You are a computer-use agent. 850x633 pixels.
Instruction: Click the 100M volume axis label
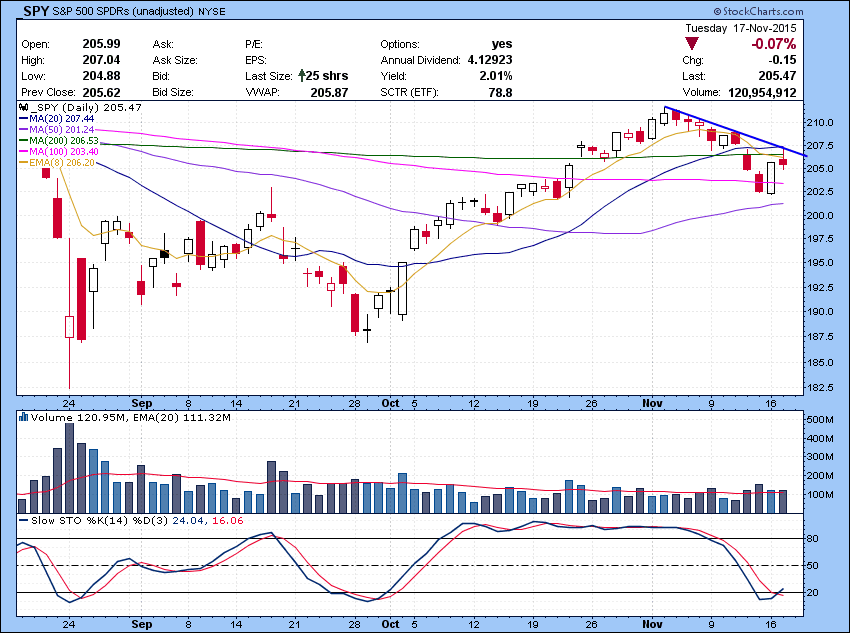[x=820, y=494]
